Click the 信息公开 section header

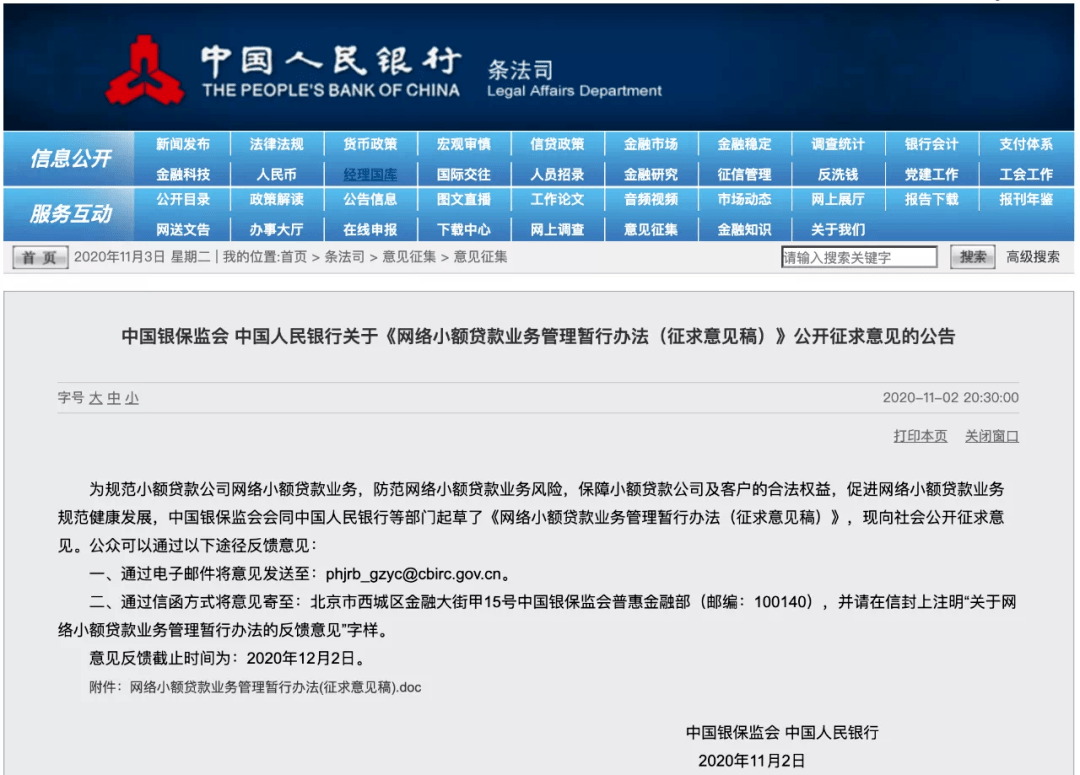coord(70,158)
